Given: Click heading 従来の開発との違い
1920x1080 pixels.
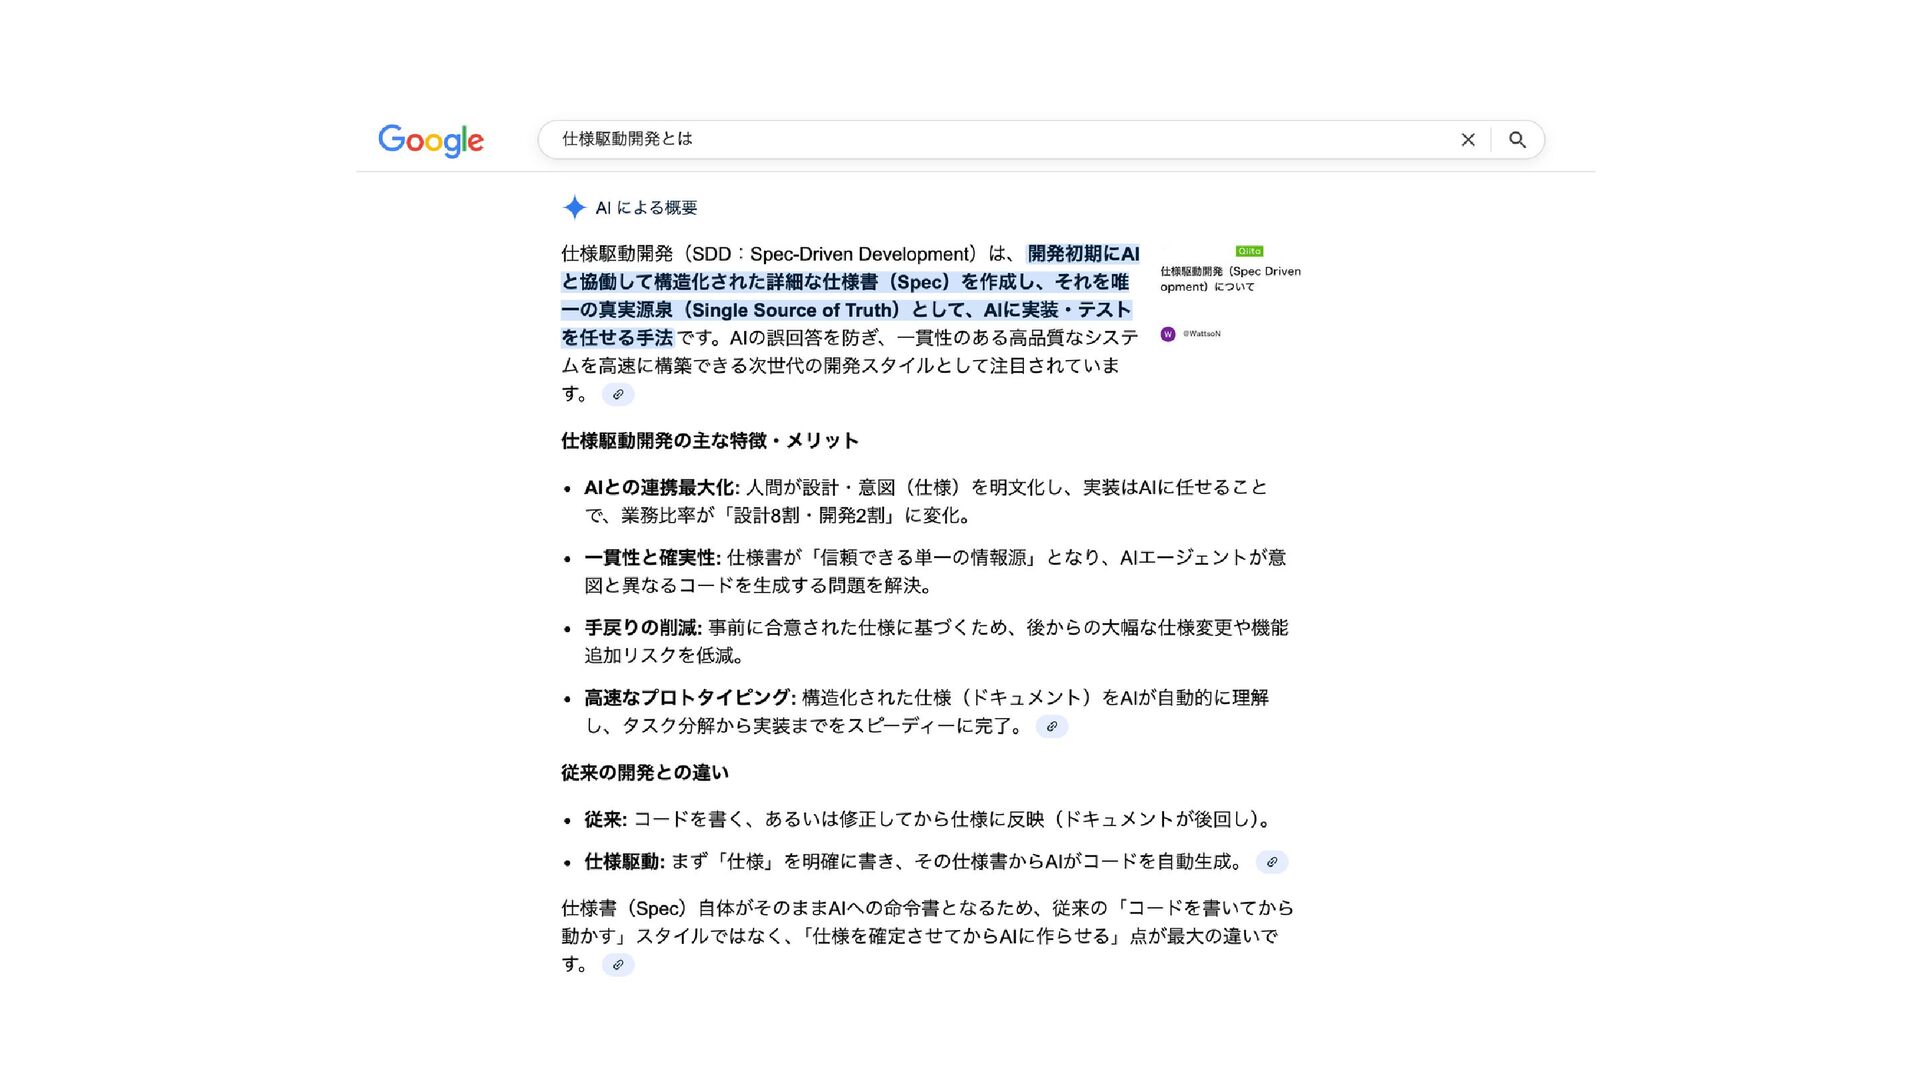Looking at the screenshot, I should pos(644,773).
